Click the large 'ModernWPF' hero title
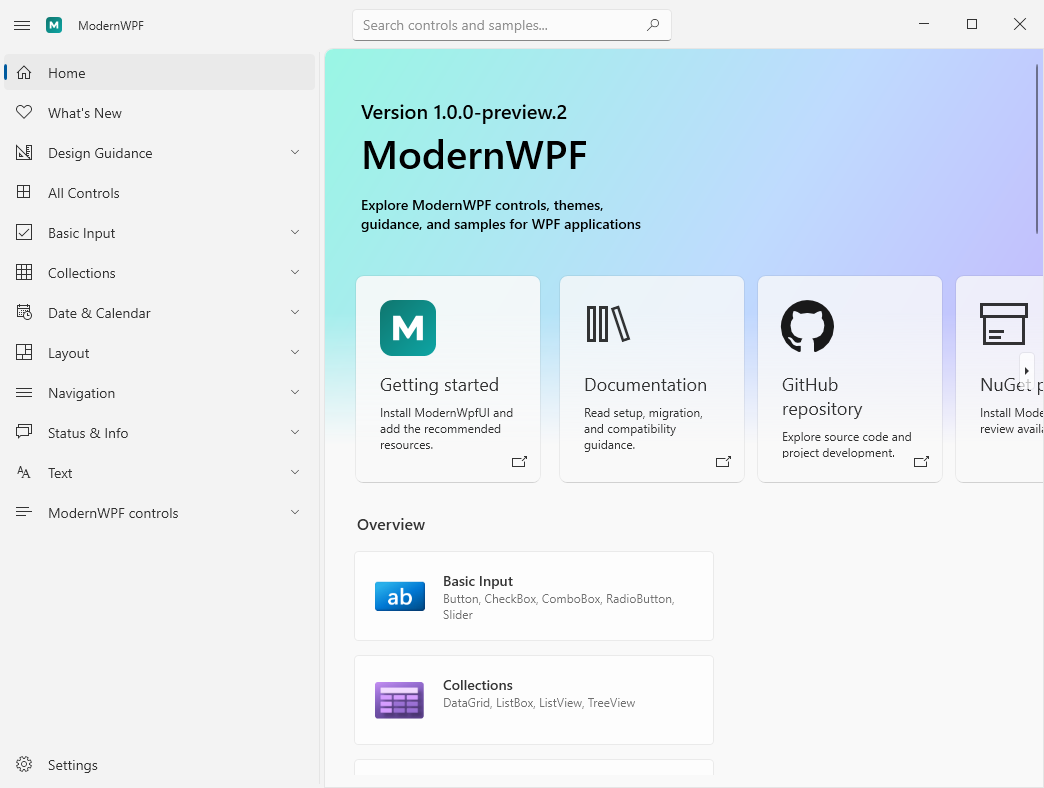The height and width of the screenshot is (788, 1044). tap(474, 156)
